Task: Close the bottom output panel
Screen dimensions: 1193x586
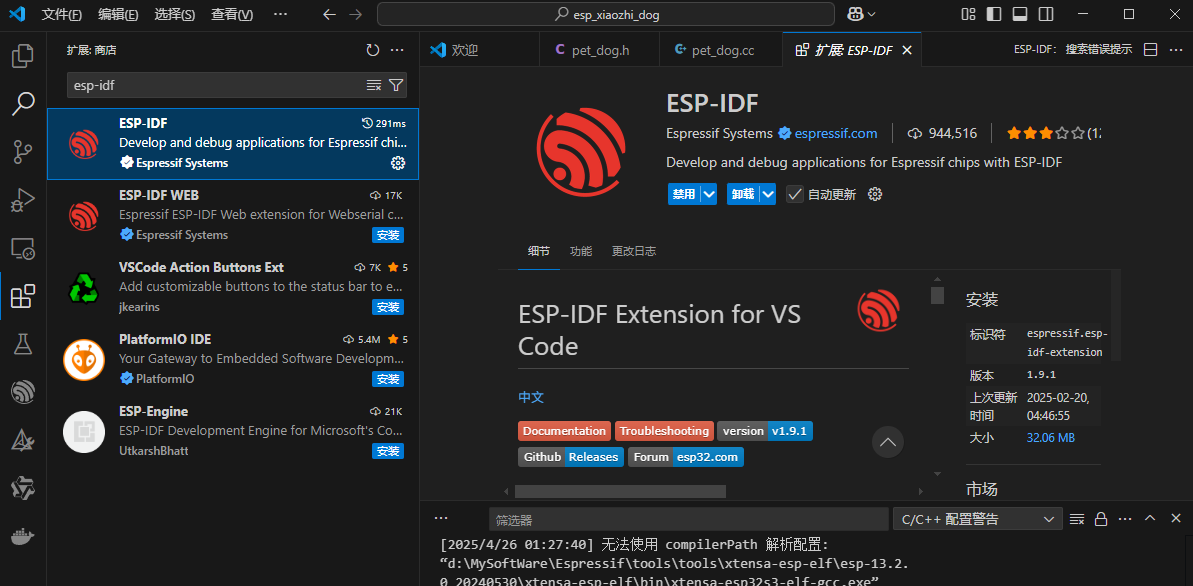Action: coord(1176,518)
